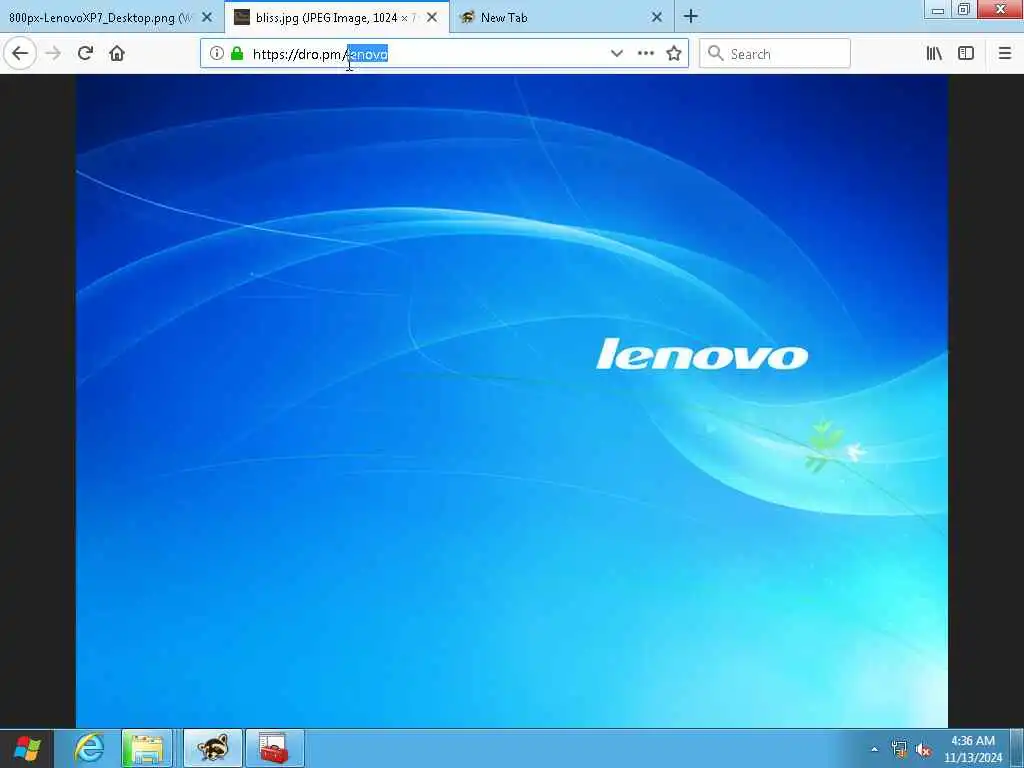Screen dimensions: 1024x768
Task: Minimize the browser window
Action: [938, 10]
